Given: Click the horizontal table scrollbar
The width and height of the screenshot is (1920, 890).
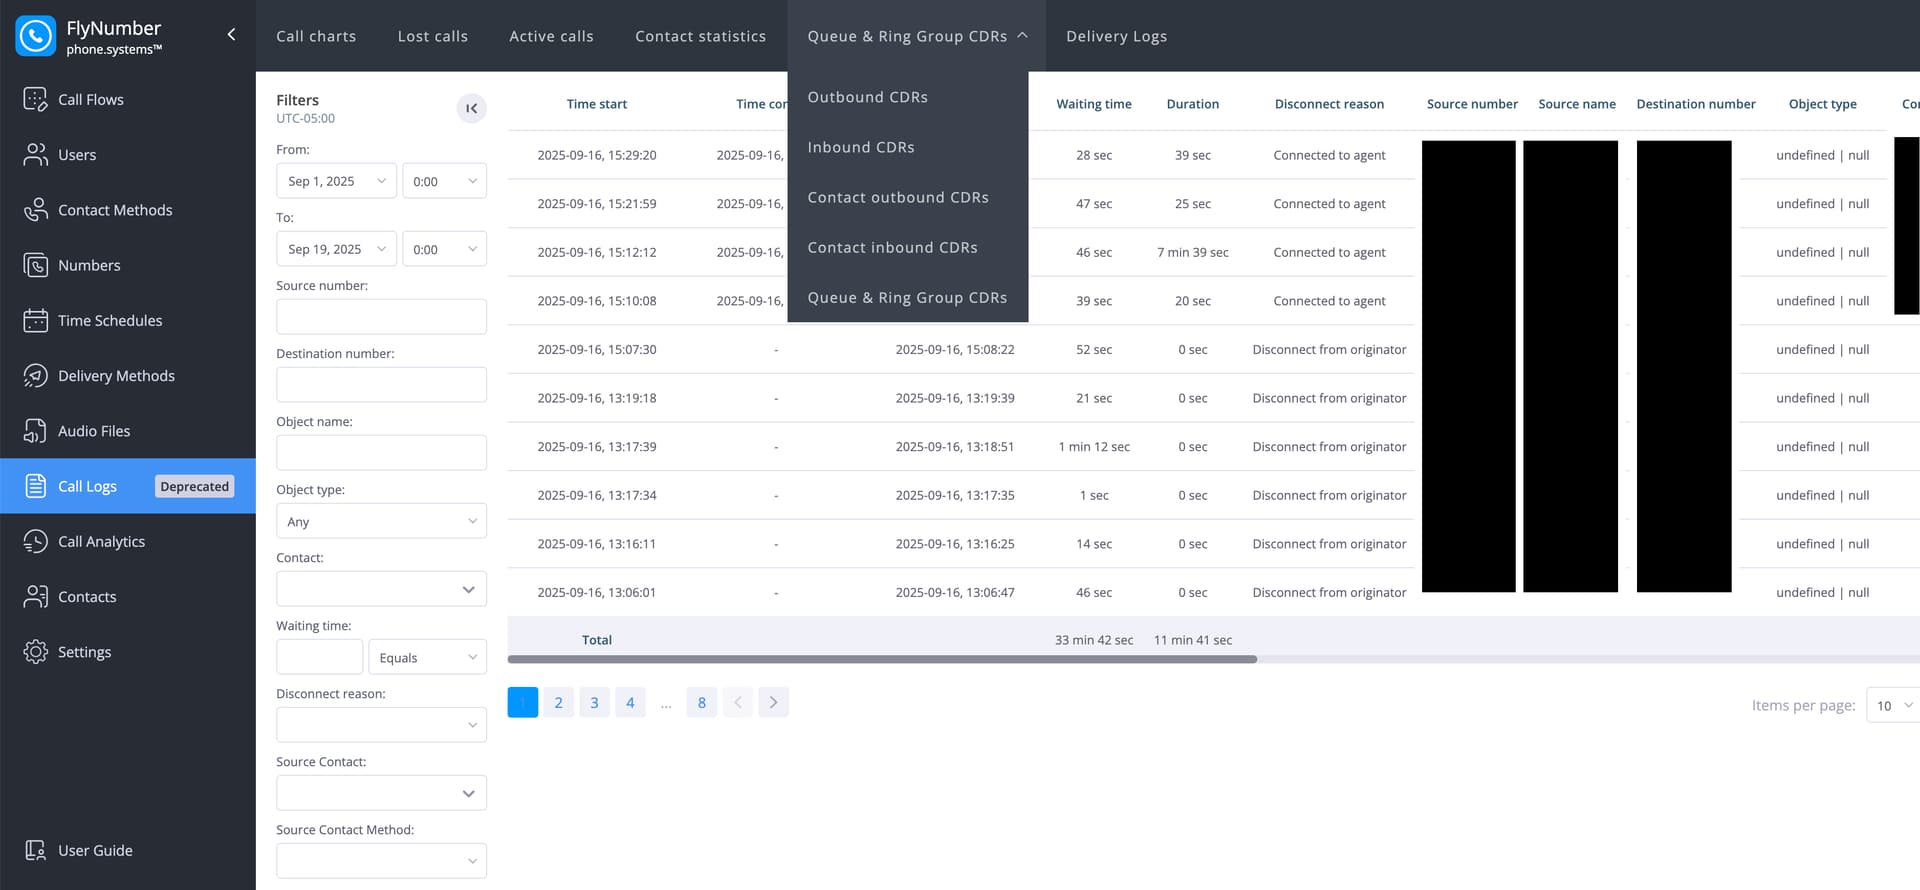Looking at the screenshot, I should pos(881,659).
